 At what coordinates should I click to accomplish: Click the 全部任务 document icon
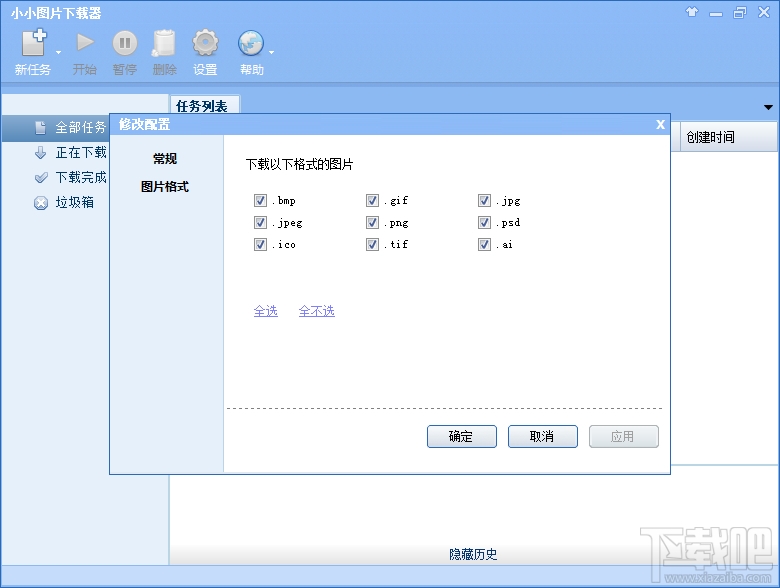point(41,128)
